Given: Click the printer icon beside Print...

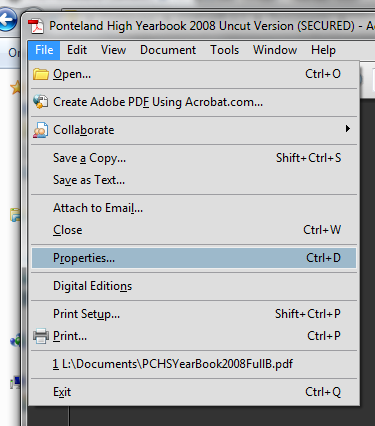Looking at the screenshot, I should (x=41, y=336).
